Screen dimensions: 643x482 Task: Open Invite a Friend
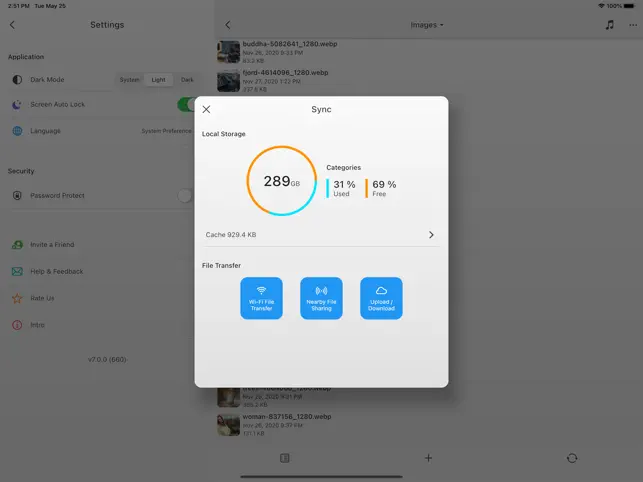click(x=52, y=244)
